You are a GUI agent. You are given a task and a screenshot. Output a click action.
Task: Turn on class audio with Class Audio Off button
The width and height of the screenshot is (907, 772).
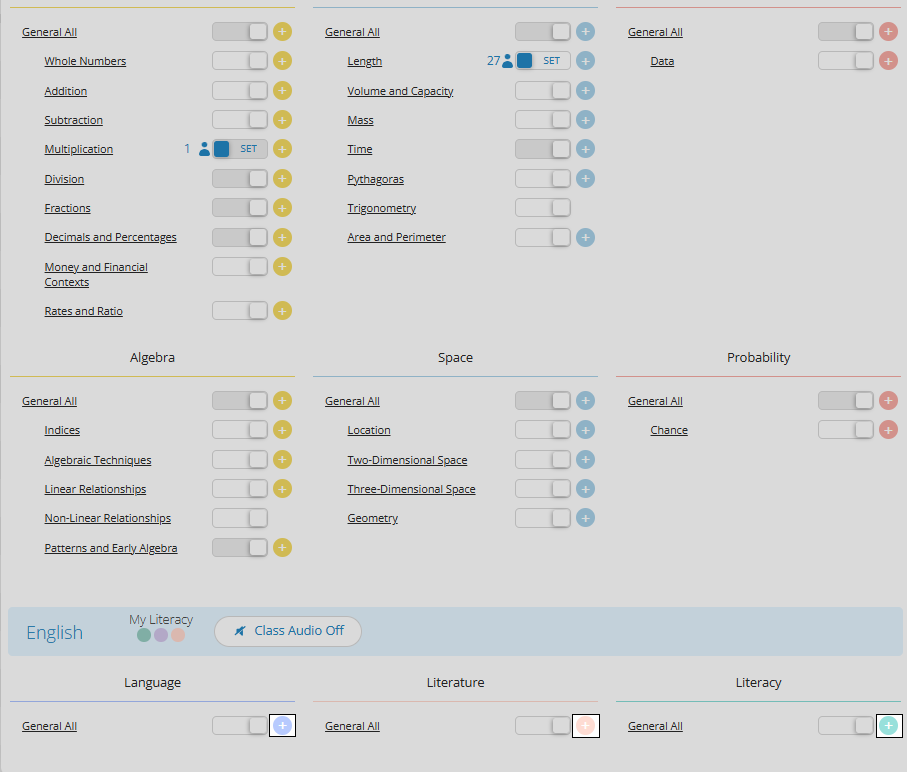pos(288,631)
